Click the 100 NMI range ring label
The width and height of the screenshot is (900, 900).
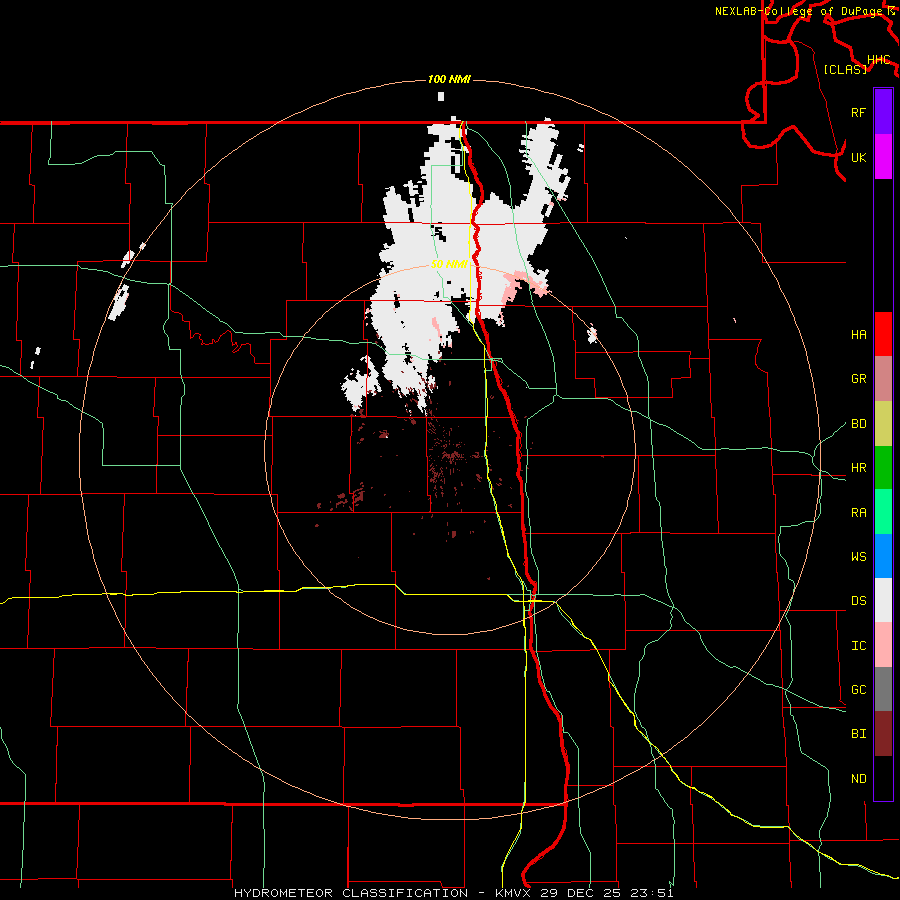[x=449, y=79]
